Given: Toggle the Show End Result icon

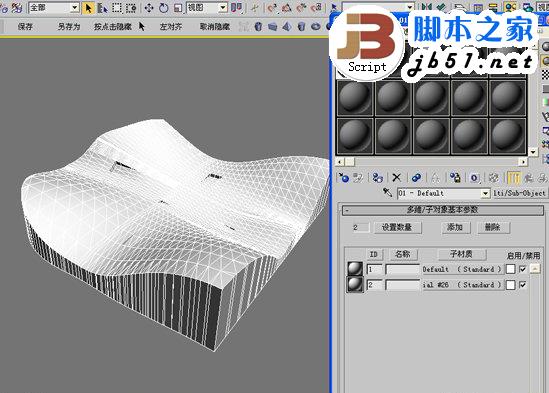Looking at the screenshot, I should point(513,178).
